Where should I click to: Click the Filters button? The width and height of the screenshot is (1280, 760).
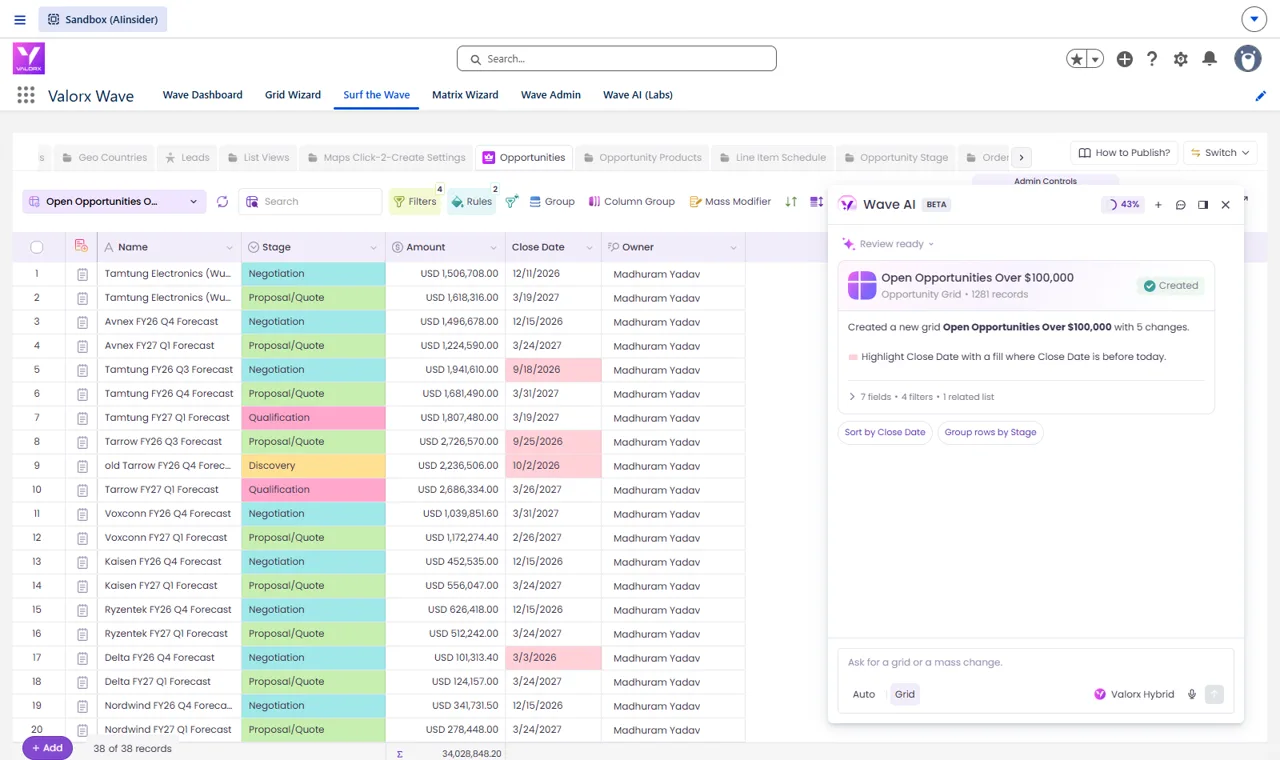[414, 202]
